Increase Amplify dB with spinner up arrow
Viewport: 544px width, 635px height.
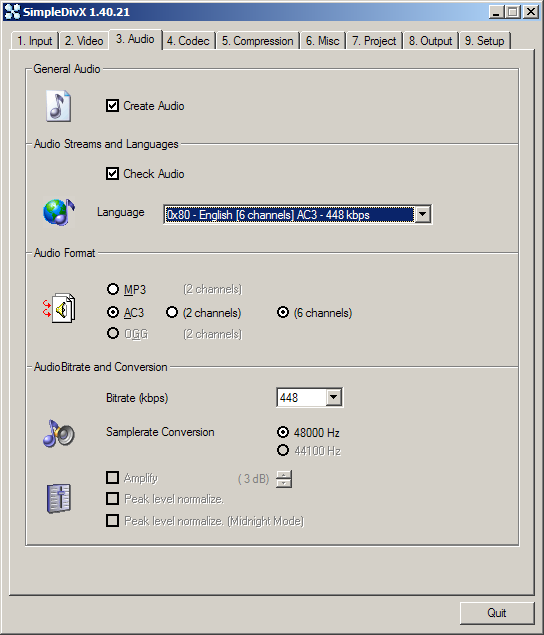(284, 475)
